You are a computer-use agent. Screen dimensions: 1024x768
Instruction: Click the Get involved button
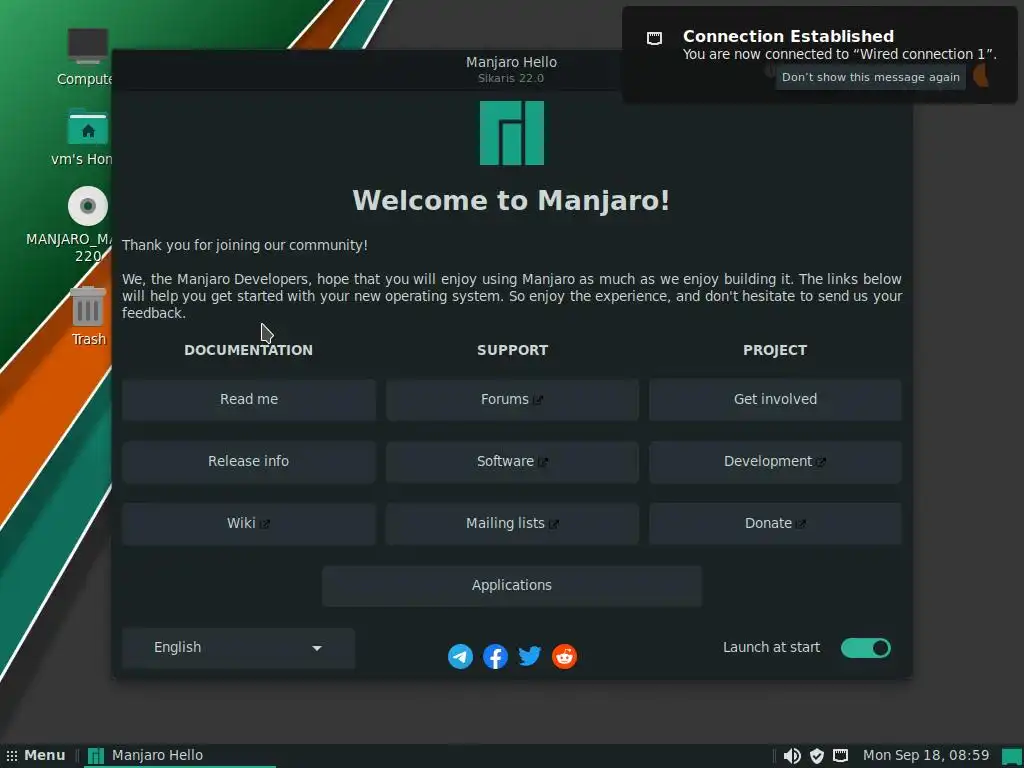click(775, 399)
